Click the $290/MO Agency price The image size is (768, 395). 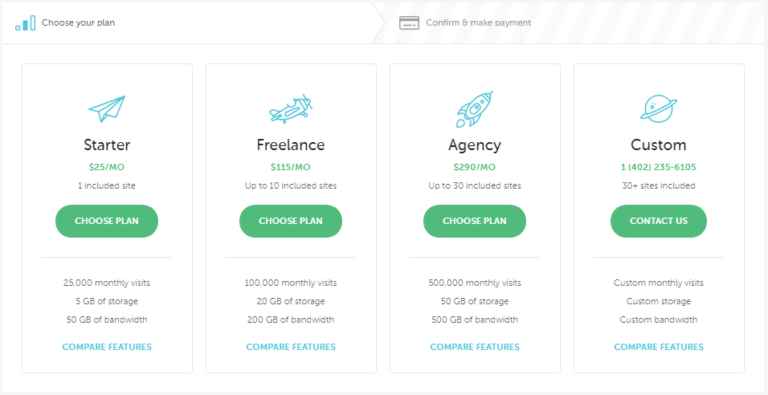[x=475, y=167]
